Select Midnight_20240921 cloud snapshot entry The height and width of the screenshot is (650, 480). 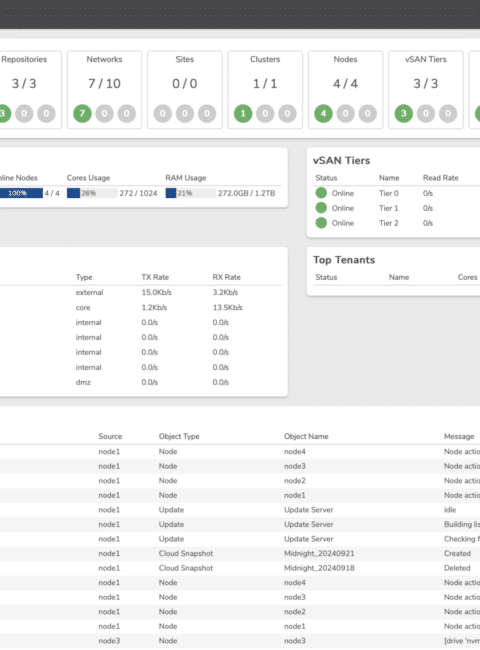point(319,553)
